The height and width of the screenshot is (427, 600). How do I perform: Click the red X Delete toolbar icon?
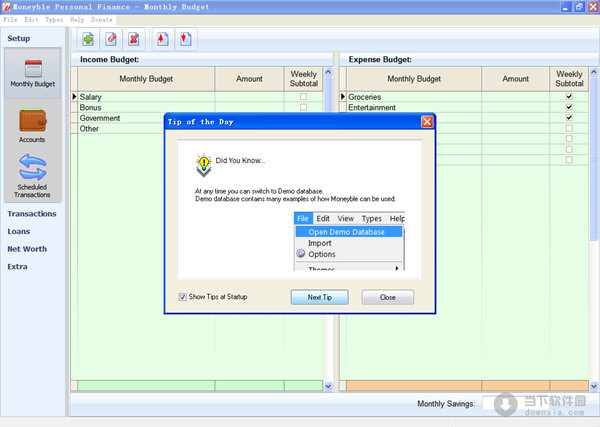134,39
